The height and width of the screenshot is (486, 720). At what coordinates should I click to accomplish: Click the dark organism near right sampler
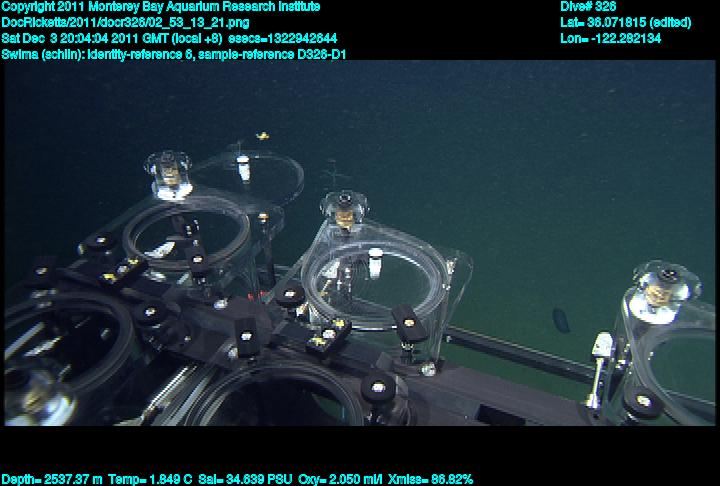click(x=561, y=320)
